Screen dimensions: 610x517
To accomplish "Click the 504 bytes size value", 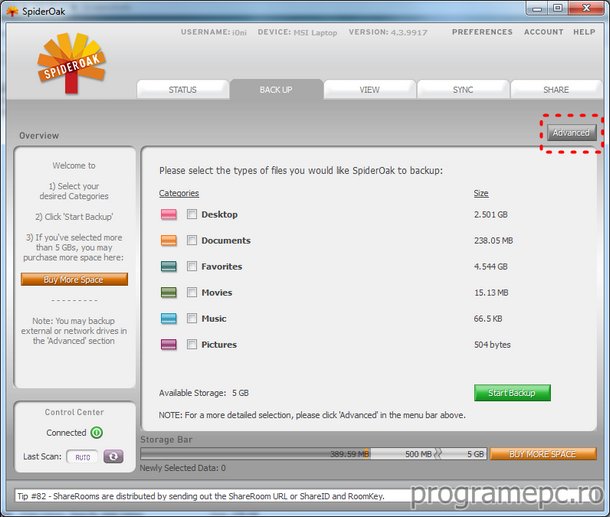I will 492,345.
